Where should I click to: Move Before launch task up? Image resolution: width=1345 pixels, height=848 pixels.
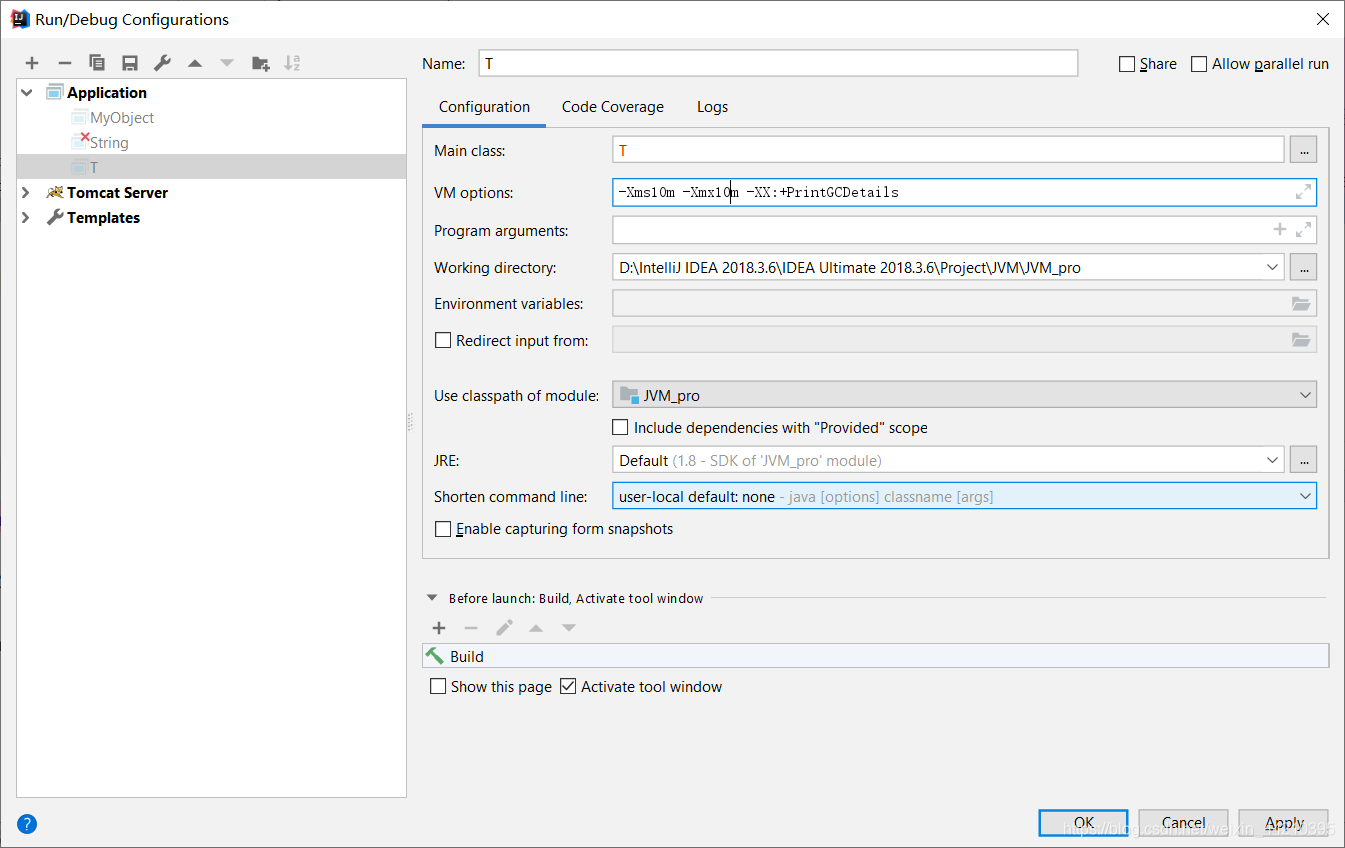click(536, 628)
